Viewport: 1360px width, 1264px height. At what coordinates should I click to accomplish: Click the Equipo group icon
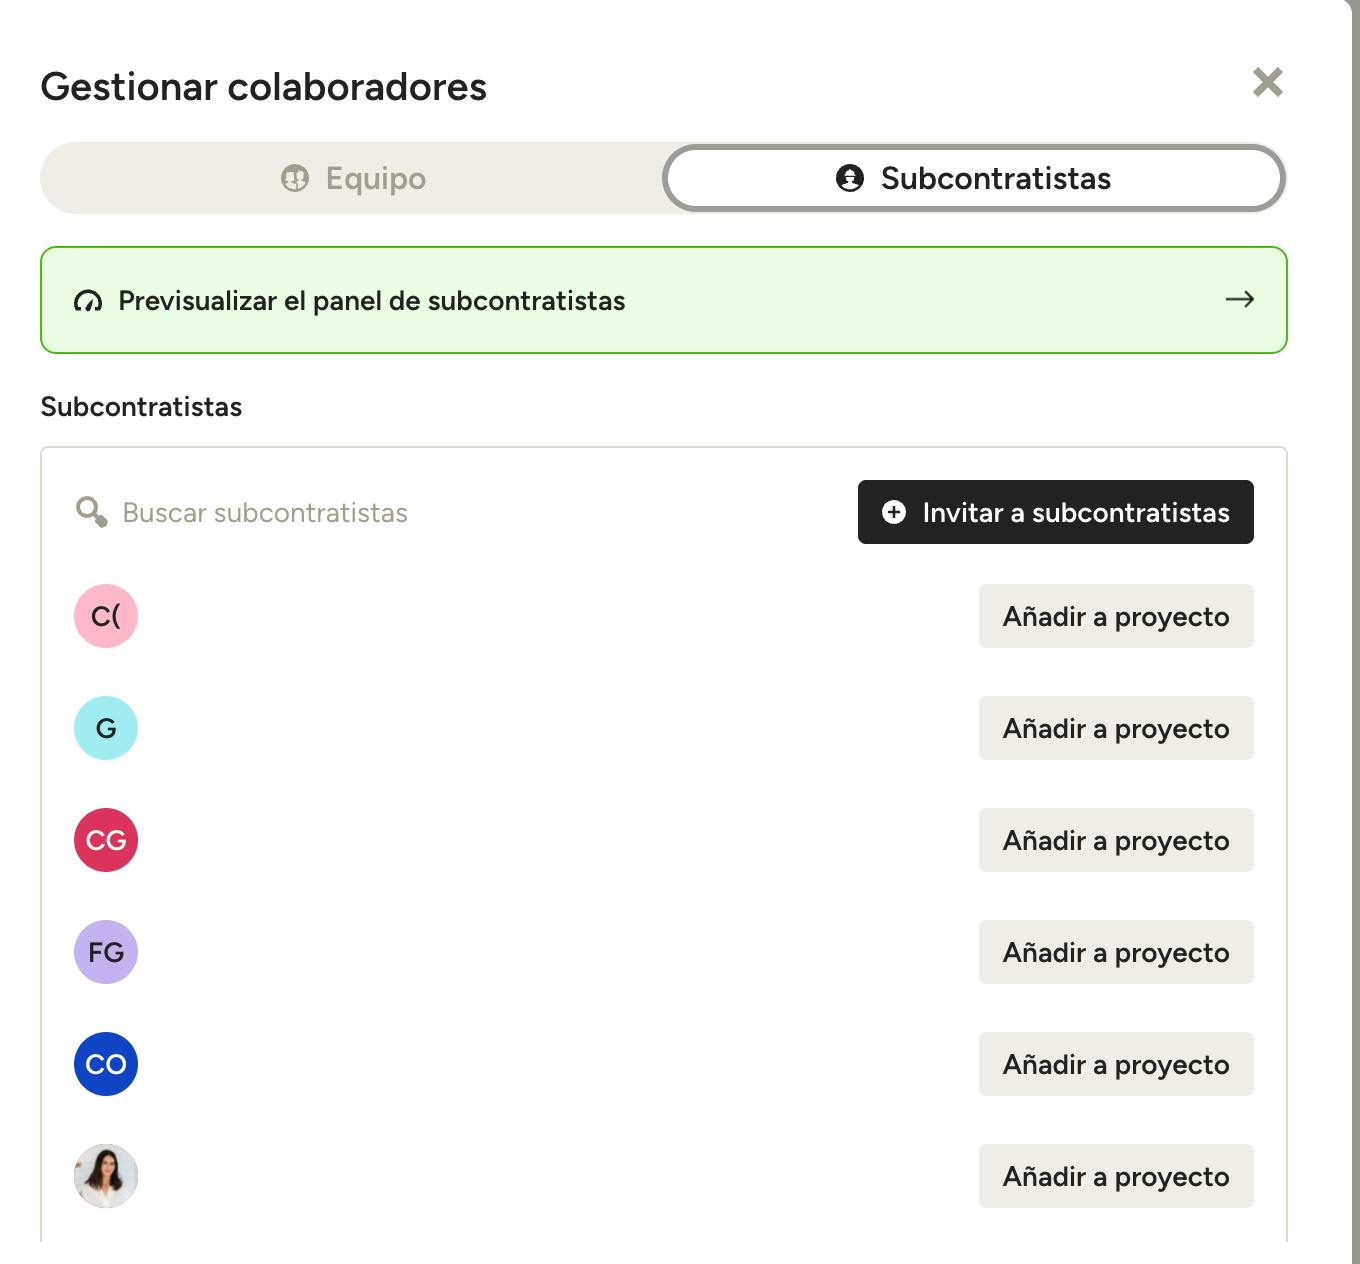(x=295, y=179)
